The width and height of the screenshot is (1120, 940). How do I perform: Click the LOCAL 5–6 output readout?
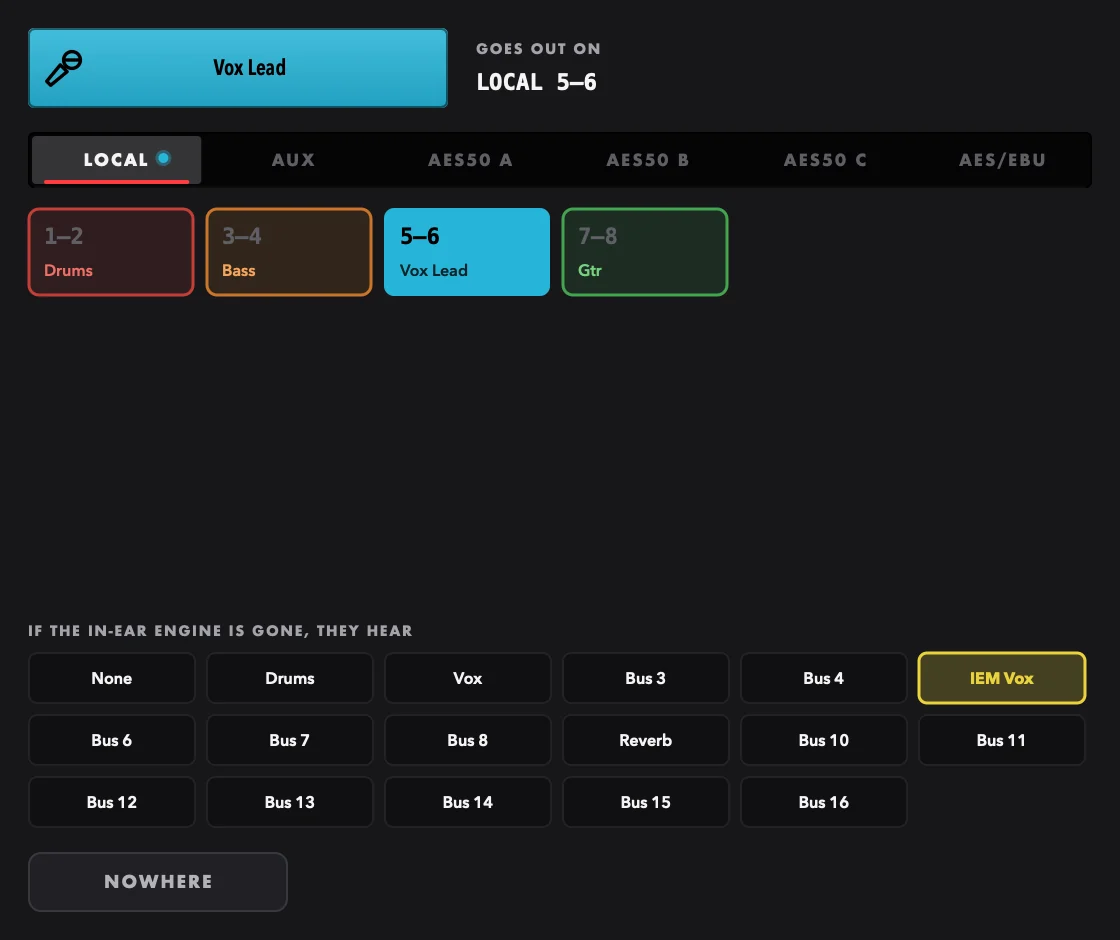tap(536, 82)
